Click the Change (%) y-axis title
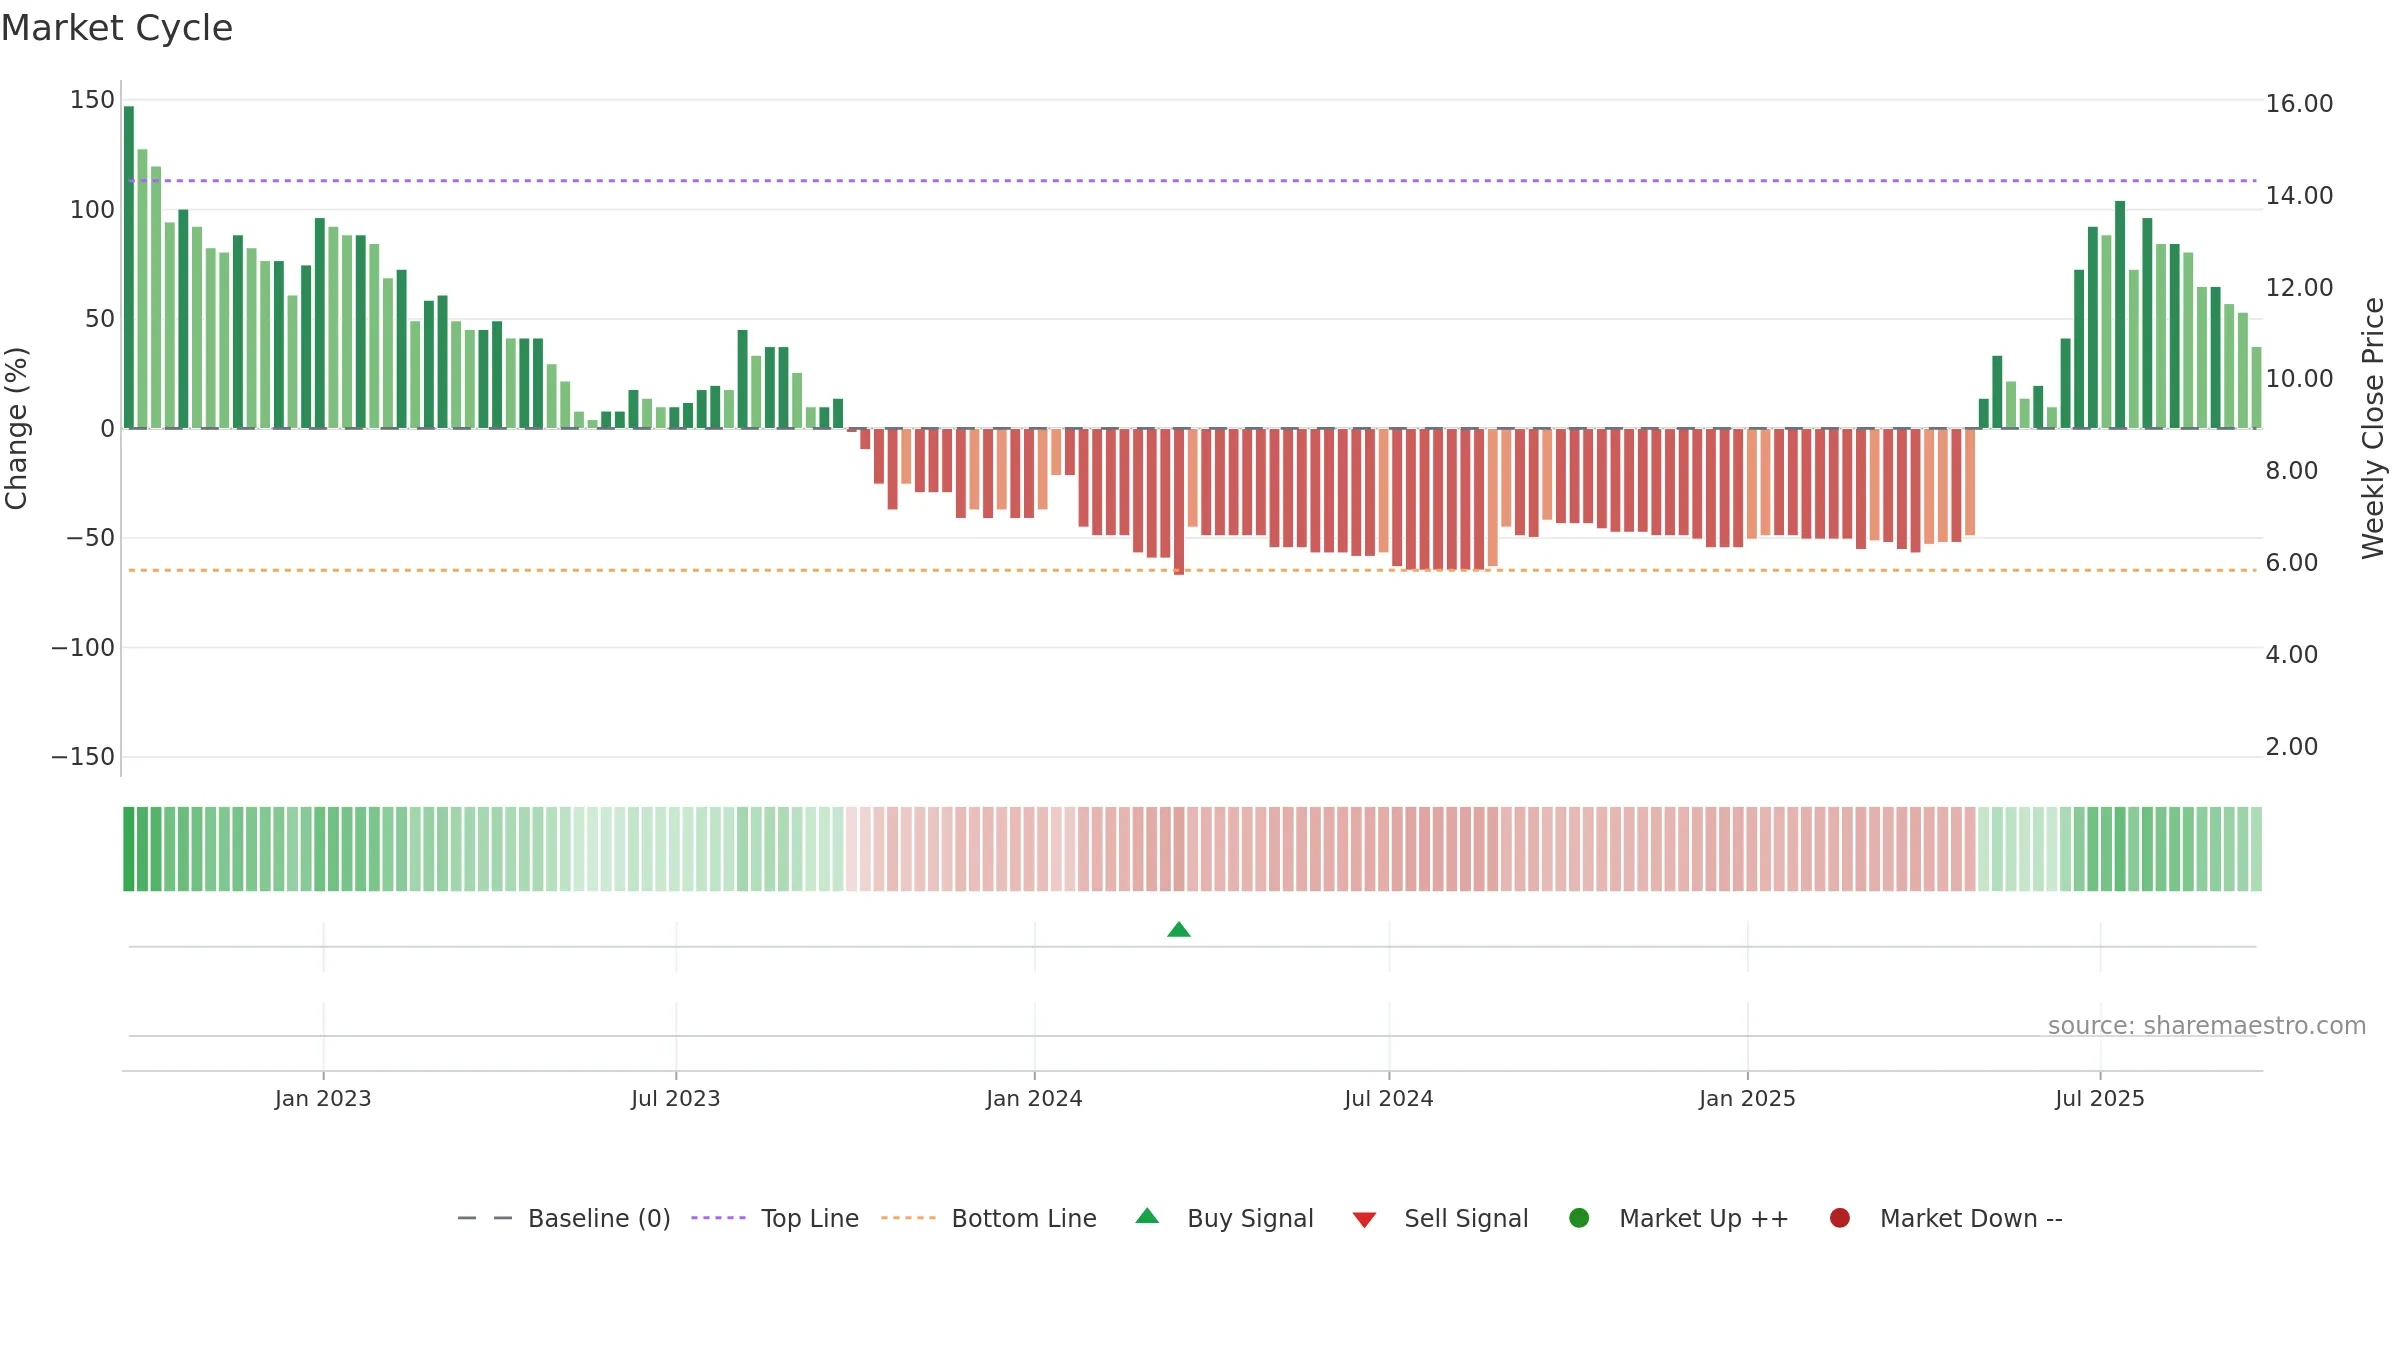This screenshot has height=1350, width=2400. [16, 428]
